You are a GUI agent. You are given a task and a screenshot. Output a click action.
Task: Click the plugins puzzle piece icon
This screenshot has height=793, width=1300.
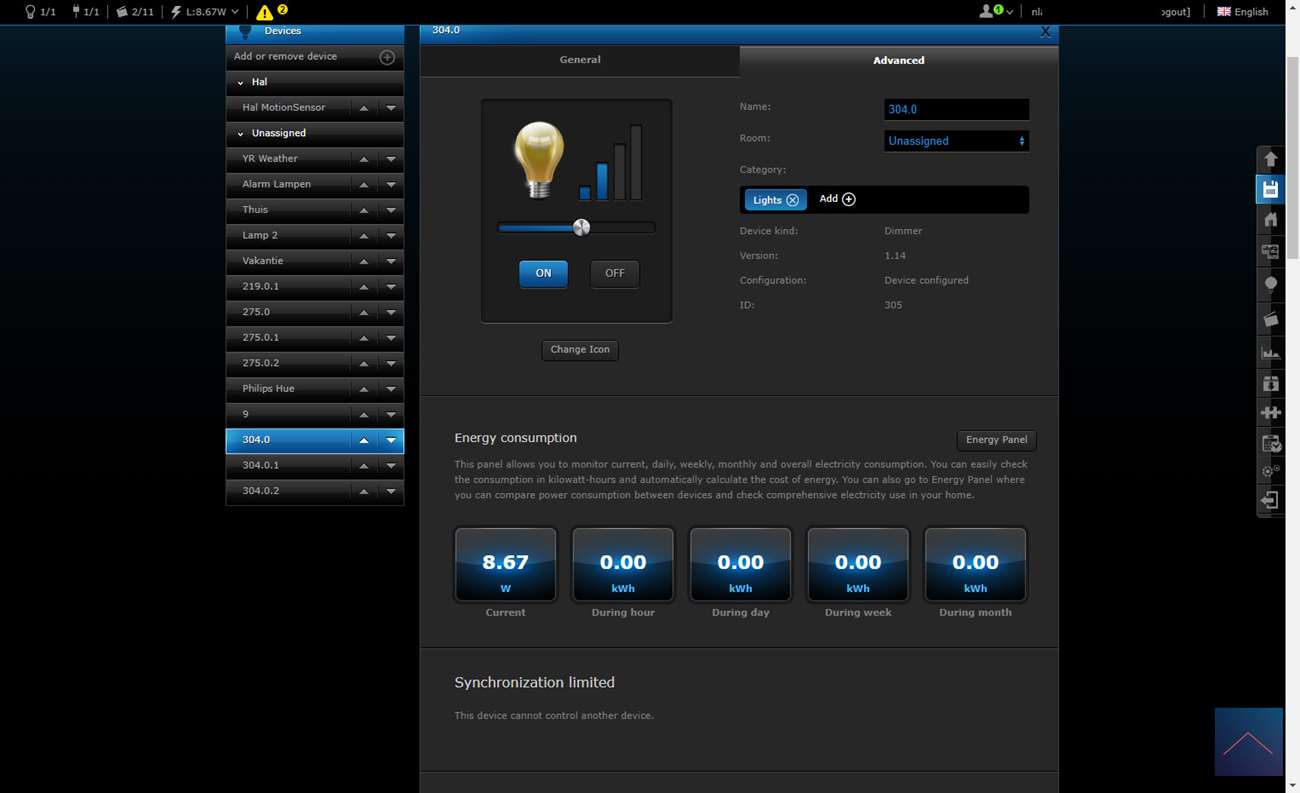point(1270,412)
